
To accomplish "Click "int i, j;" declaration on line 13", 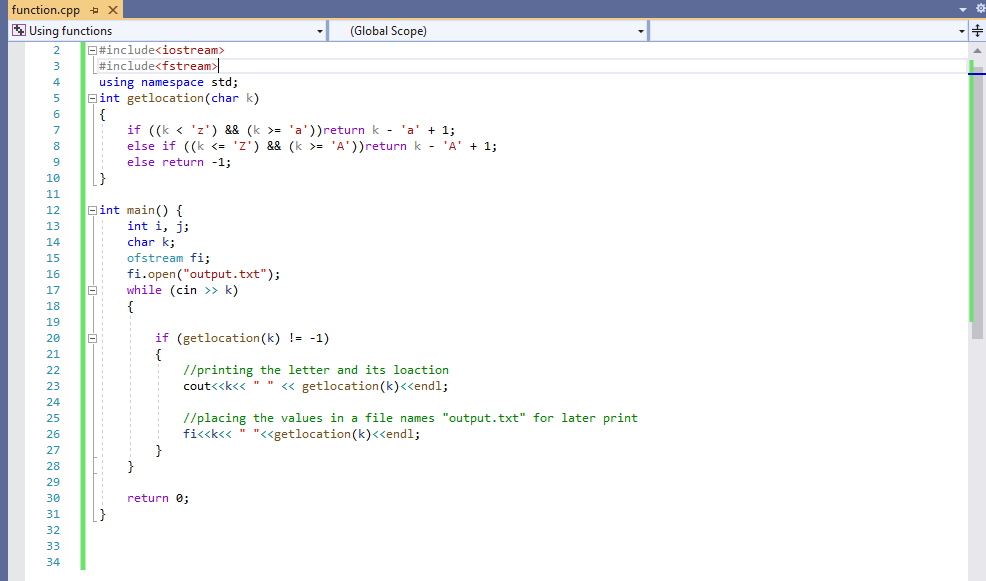I will tap(158, 226).
